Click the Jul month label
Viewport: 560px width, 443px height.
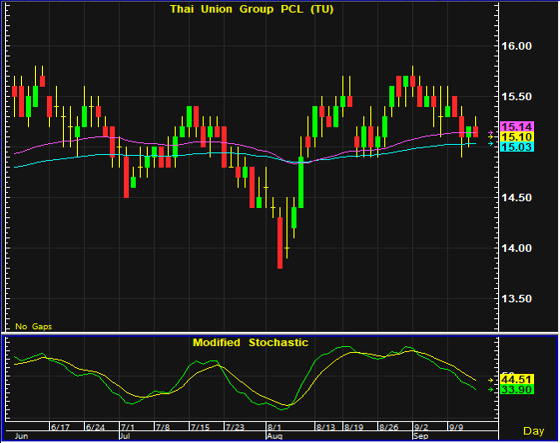[x=124, y=436]
